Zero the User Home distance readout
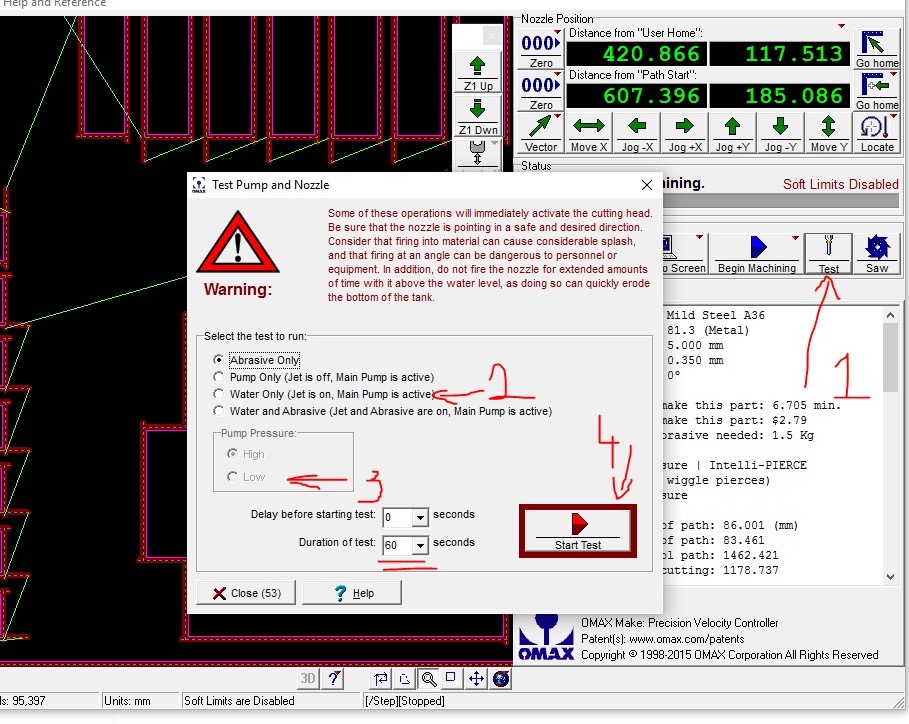The width and height of the screenshot is (909, 724). click(540, 49)
